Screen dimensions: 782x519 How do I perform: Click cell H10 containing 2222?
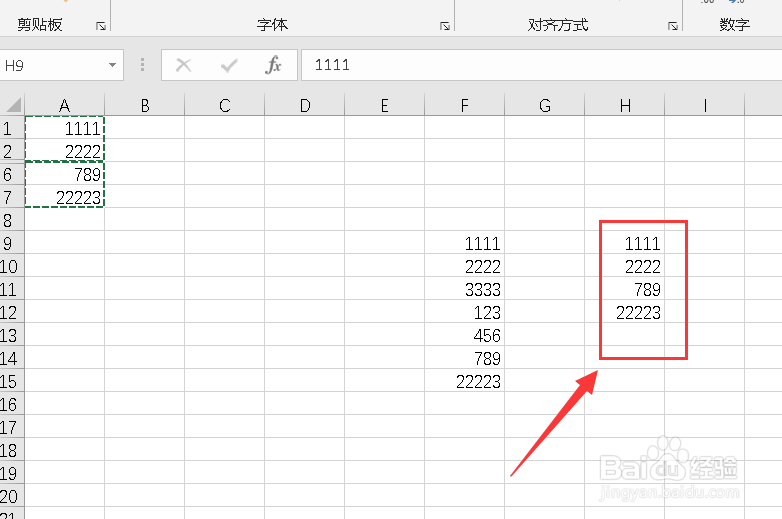625,266
